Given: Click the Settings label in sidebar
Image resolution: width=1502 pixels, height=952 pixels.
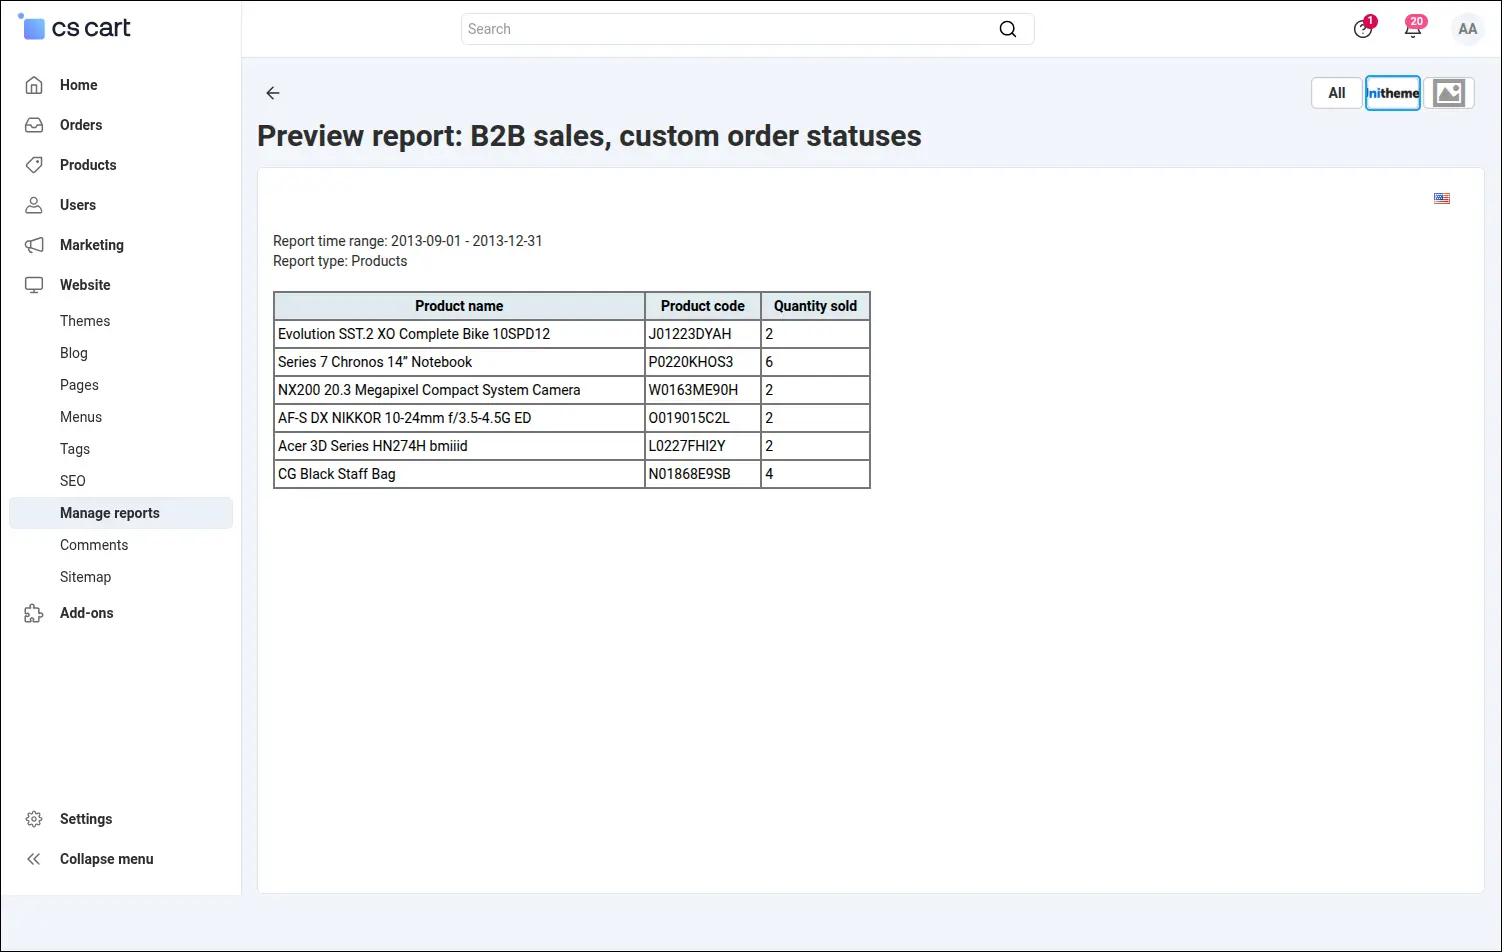Looking at the screenshot, I should (x=86, y=819).
